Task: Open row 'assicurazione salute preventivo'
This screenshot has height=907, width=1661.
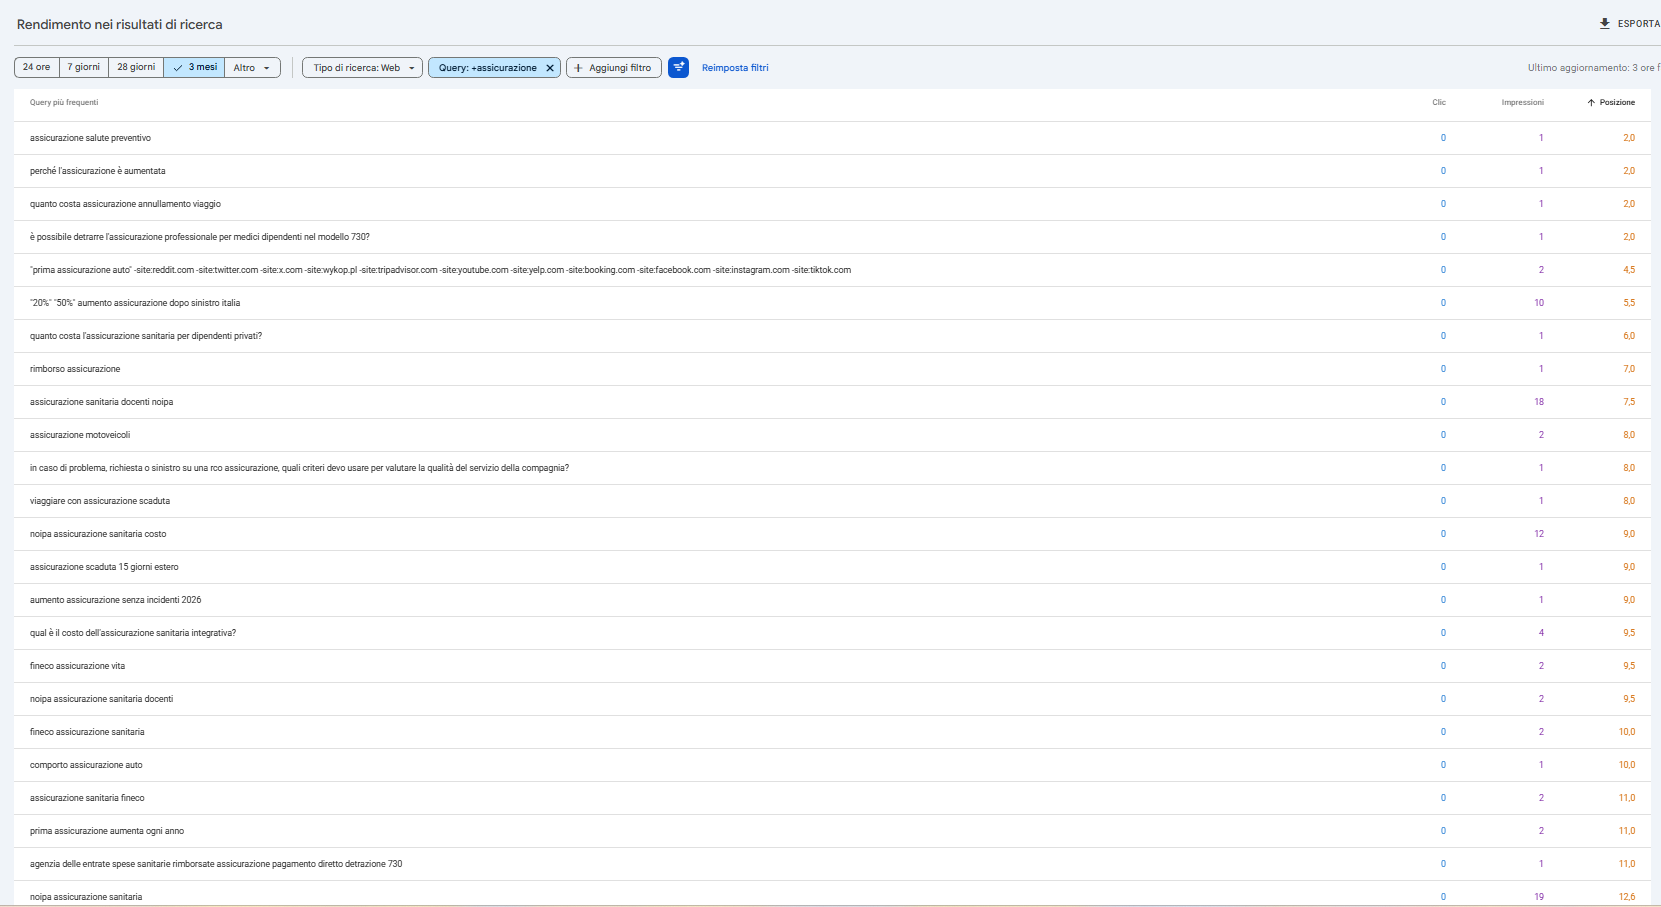Action: coord(832,138)
